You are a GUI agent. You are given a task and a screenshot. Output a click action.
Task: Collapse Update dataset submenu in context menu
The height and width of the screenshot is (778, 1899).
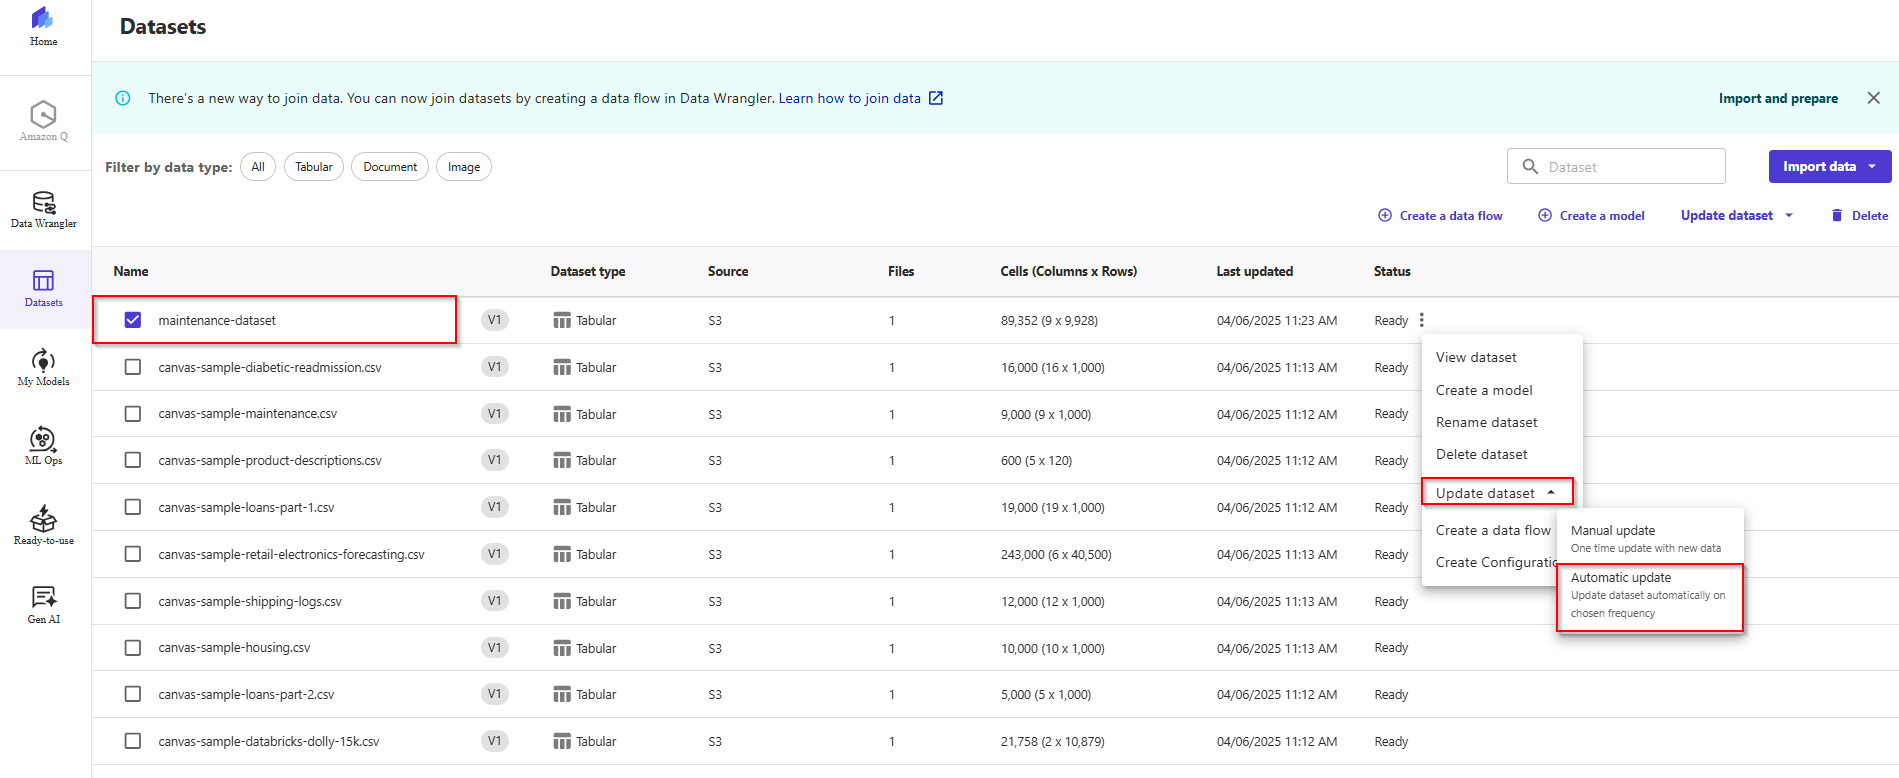tap(1497, 493)
